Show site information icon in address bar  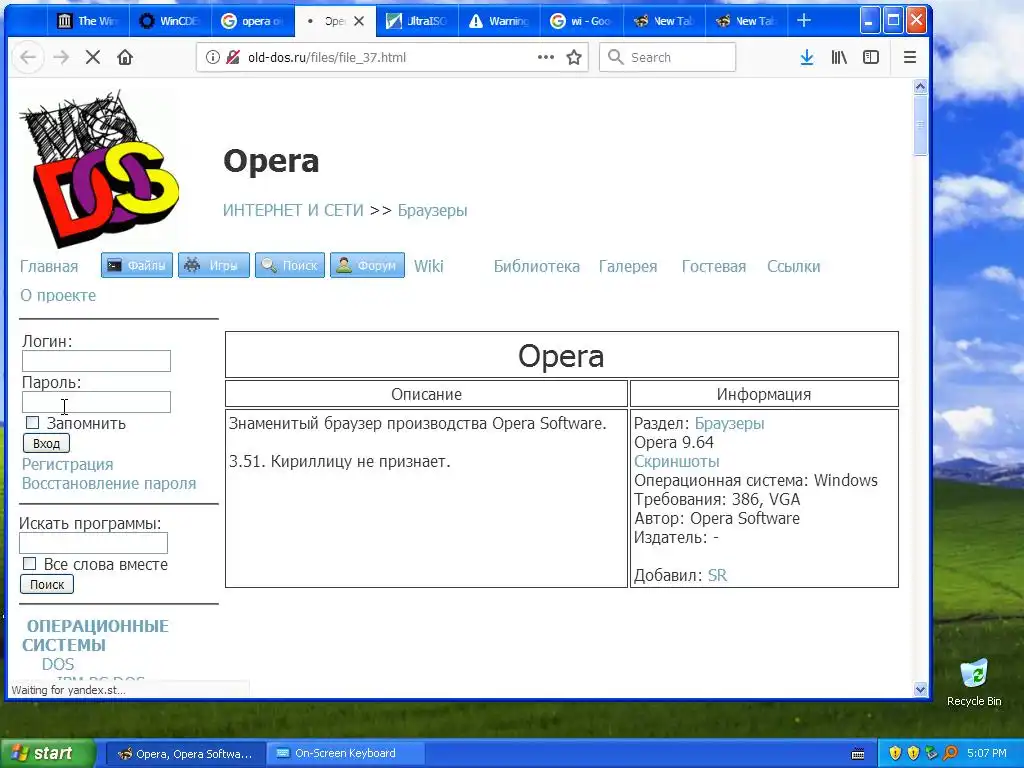tap(213, 57)
